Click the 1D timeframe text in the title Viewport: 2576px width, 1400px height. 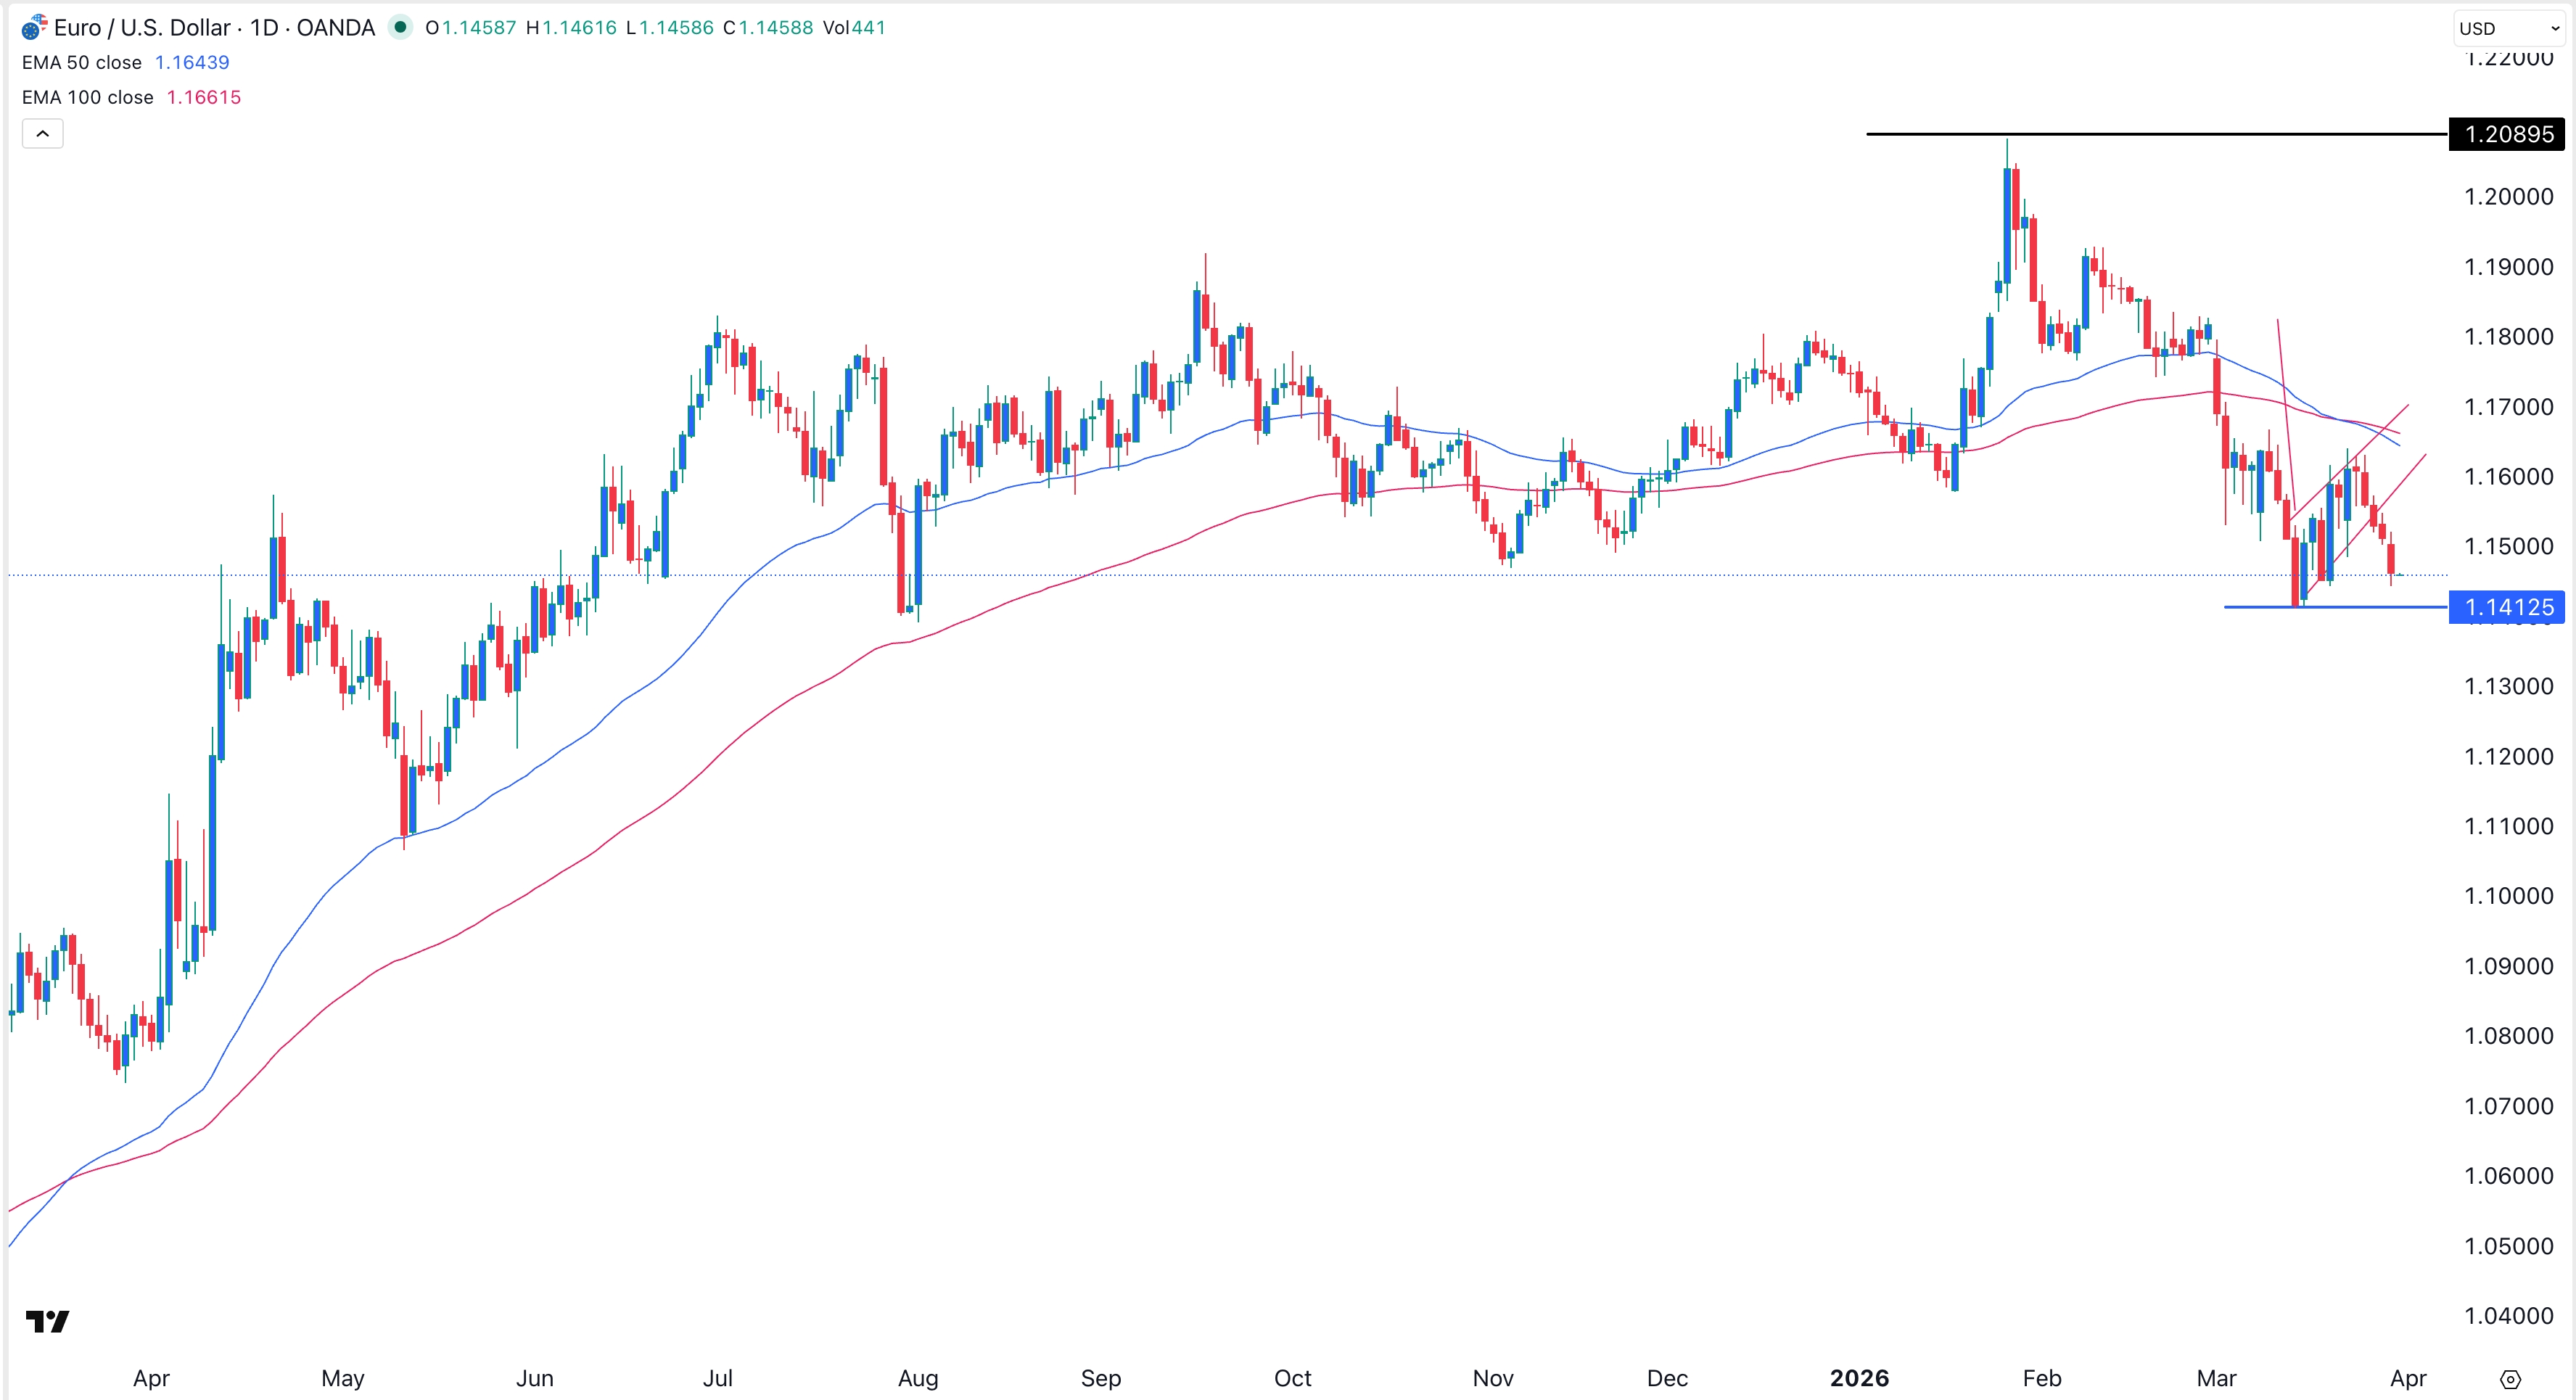[x=265, y=27]
